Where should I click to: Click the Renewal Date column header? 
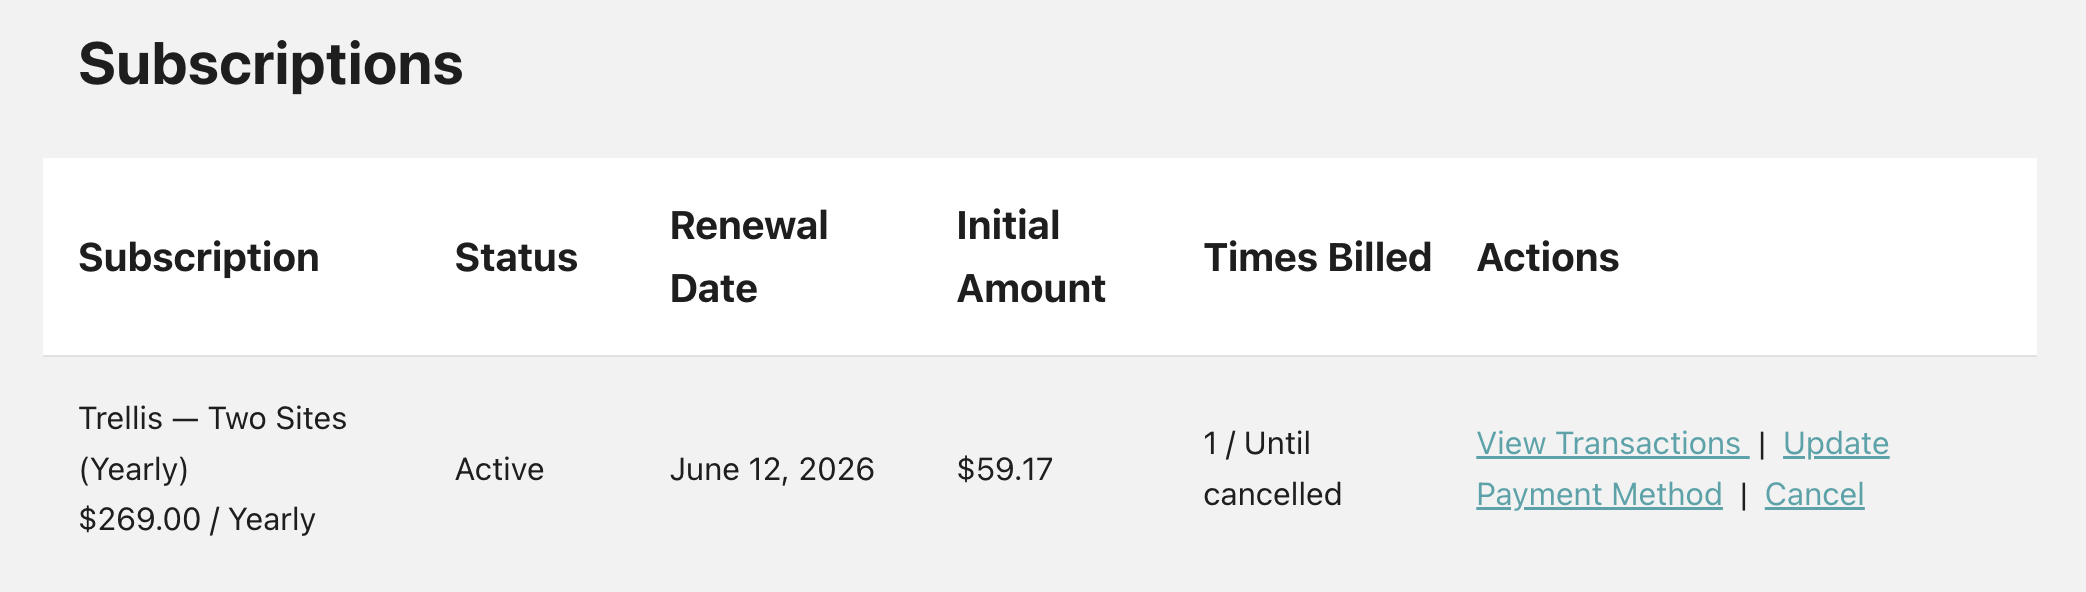click(749, 257)
